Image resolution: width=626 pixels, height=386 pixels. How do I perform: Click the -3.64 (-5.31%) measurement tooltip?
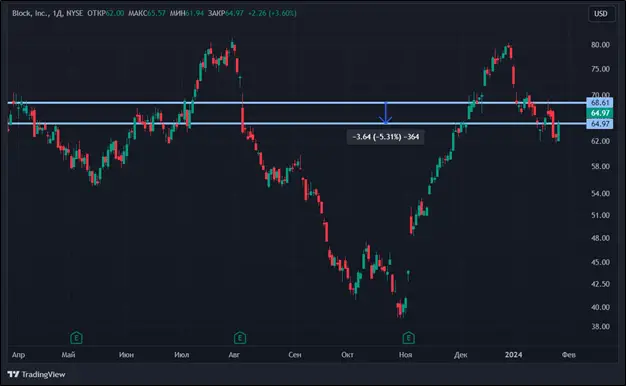coord(386,137)
